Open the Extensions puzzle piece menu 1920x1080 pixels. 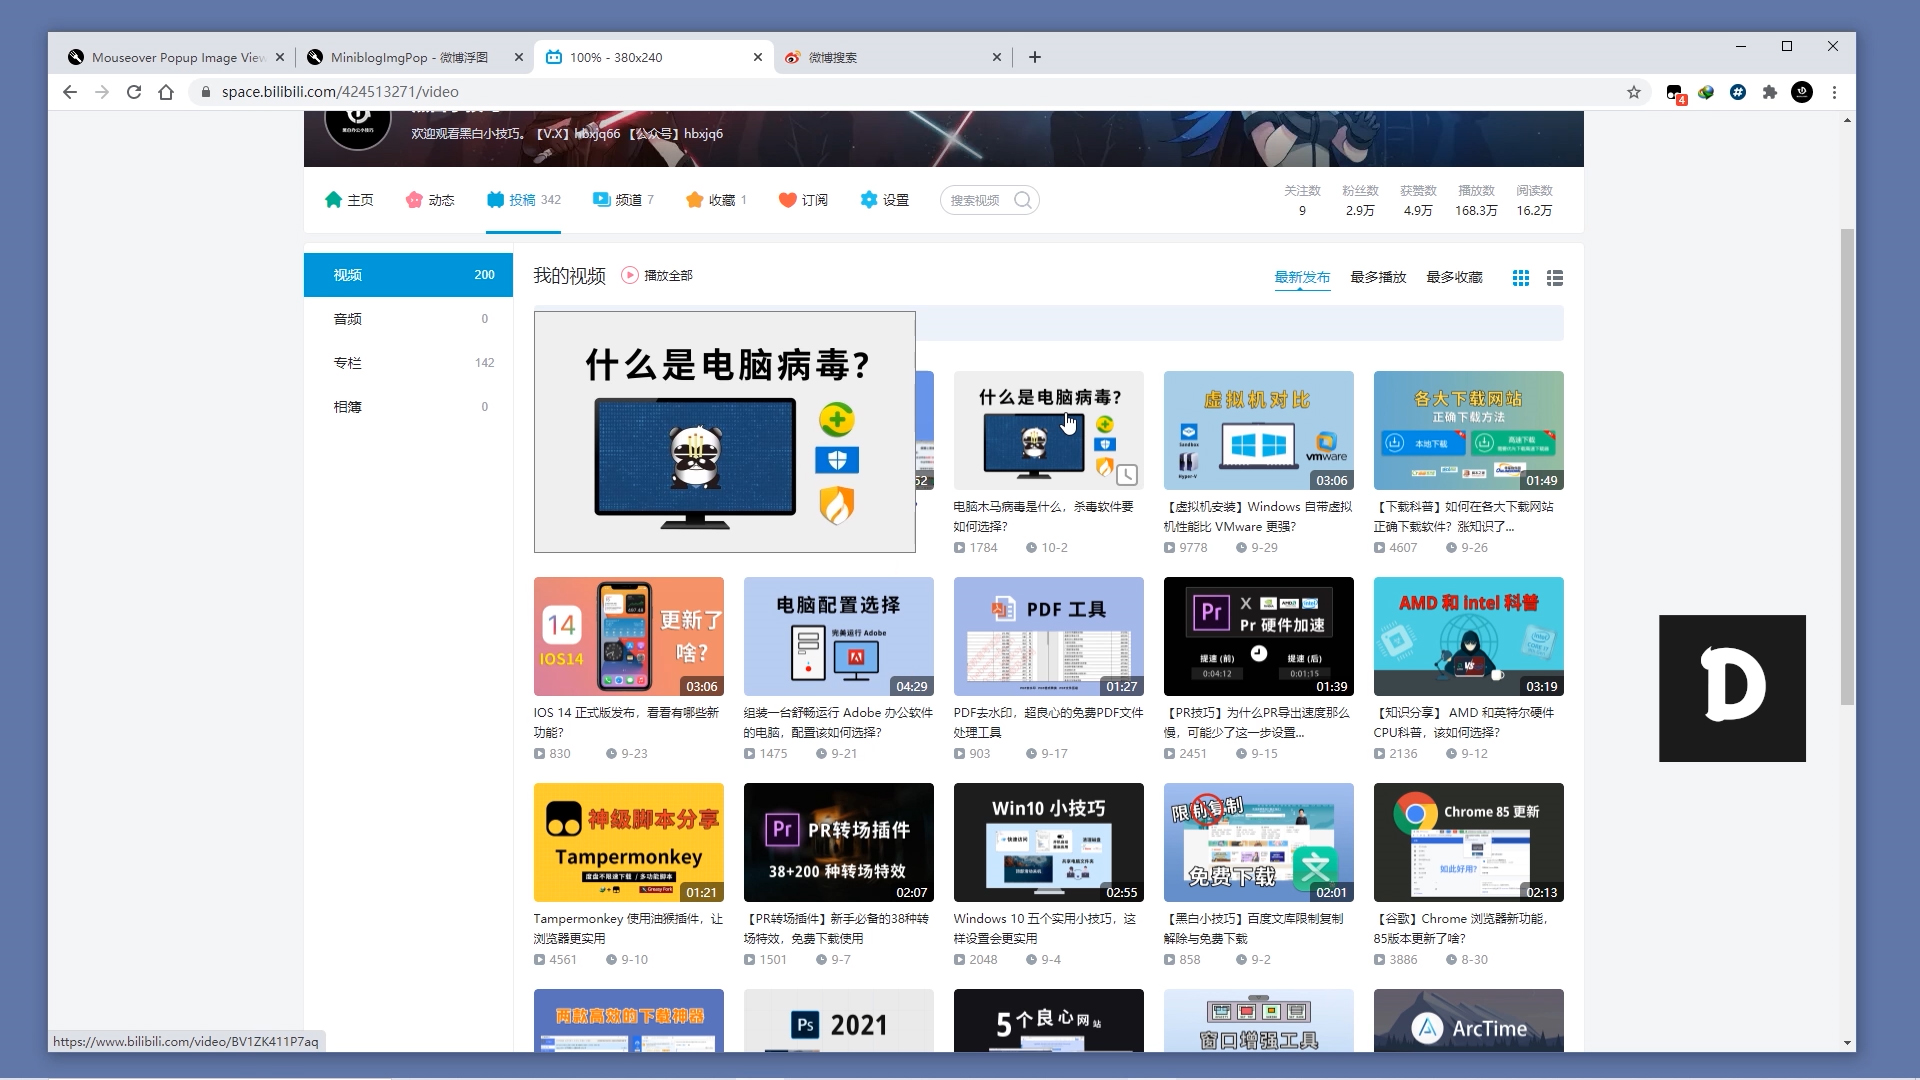click(x=1770, y=92)
